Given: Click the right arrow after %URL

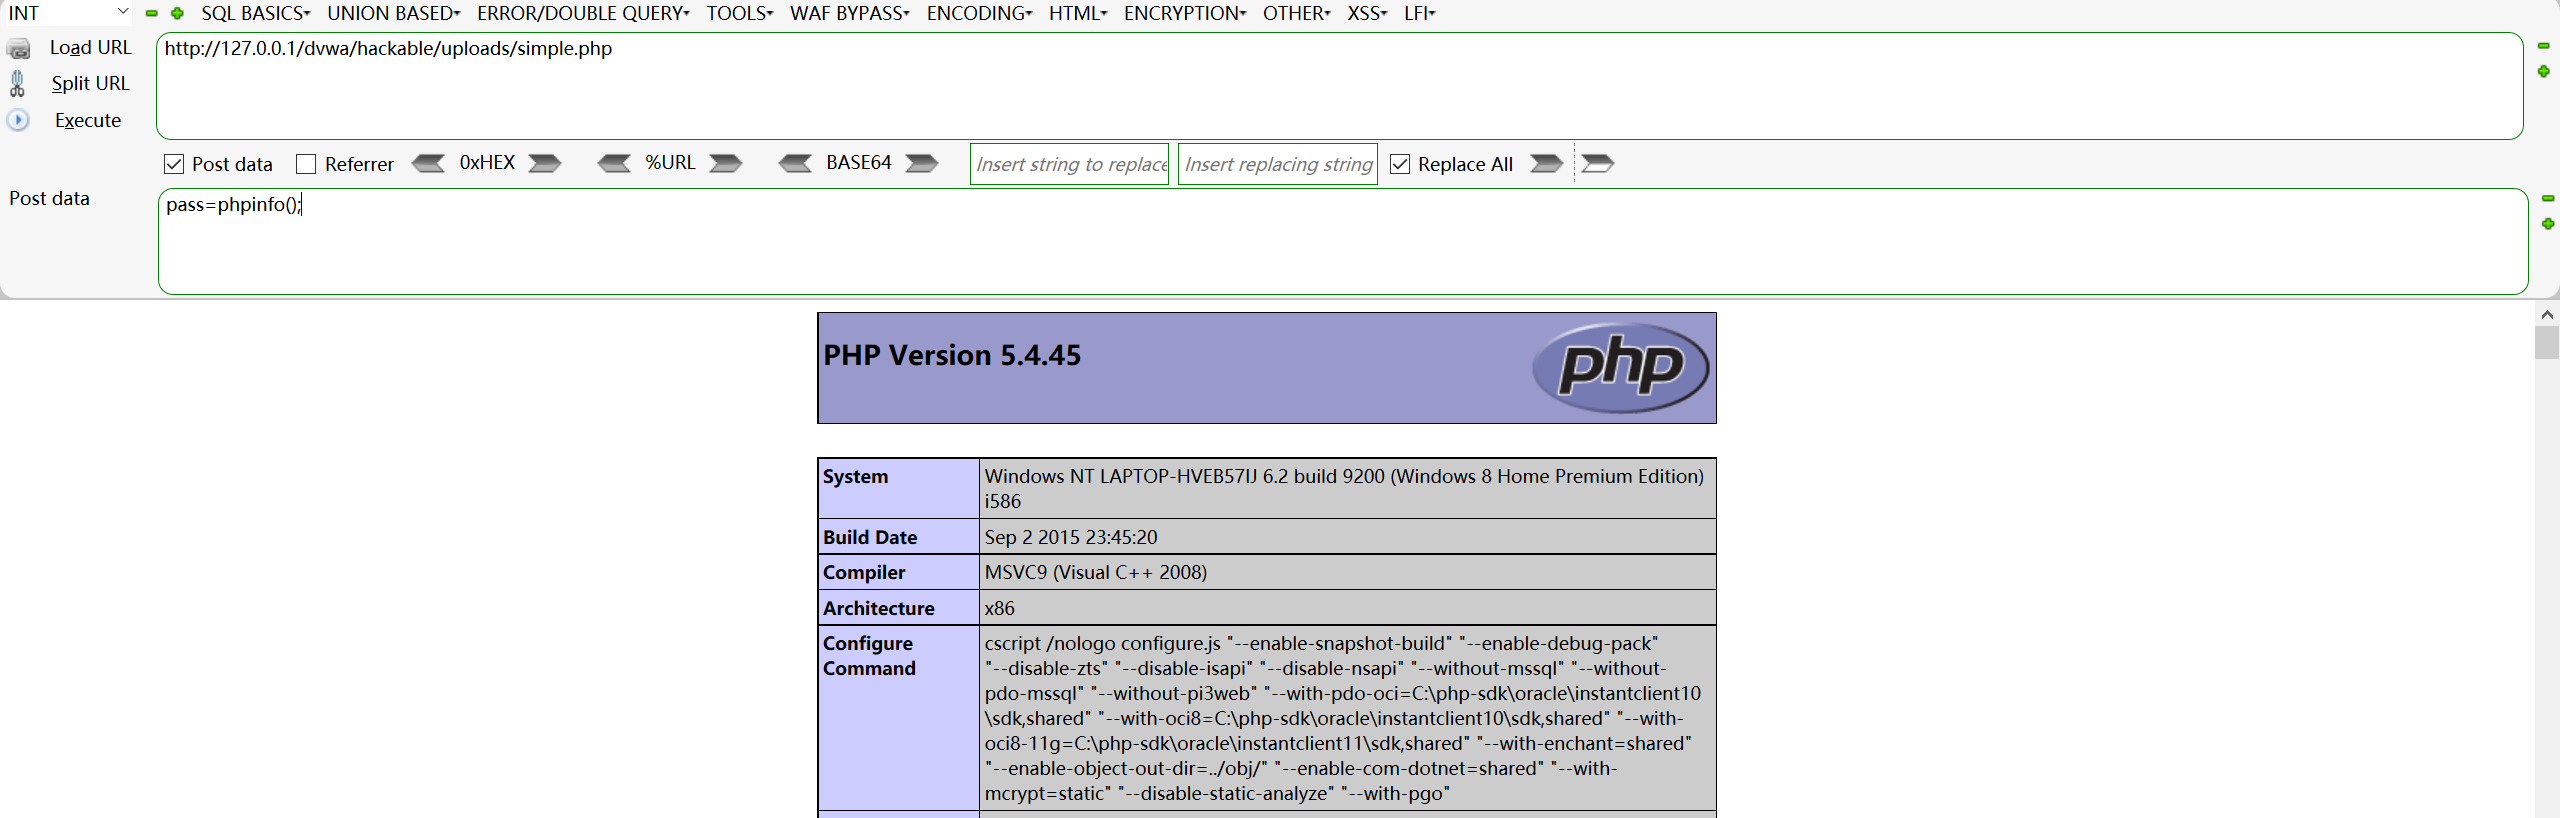Looking at the screenshot, I should coord(726,163).
